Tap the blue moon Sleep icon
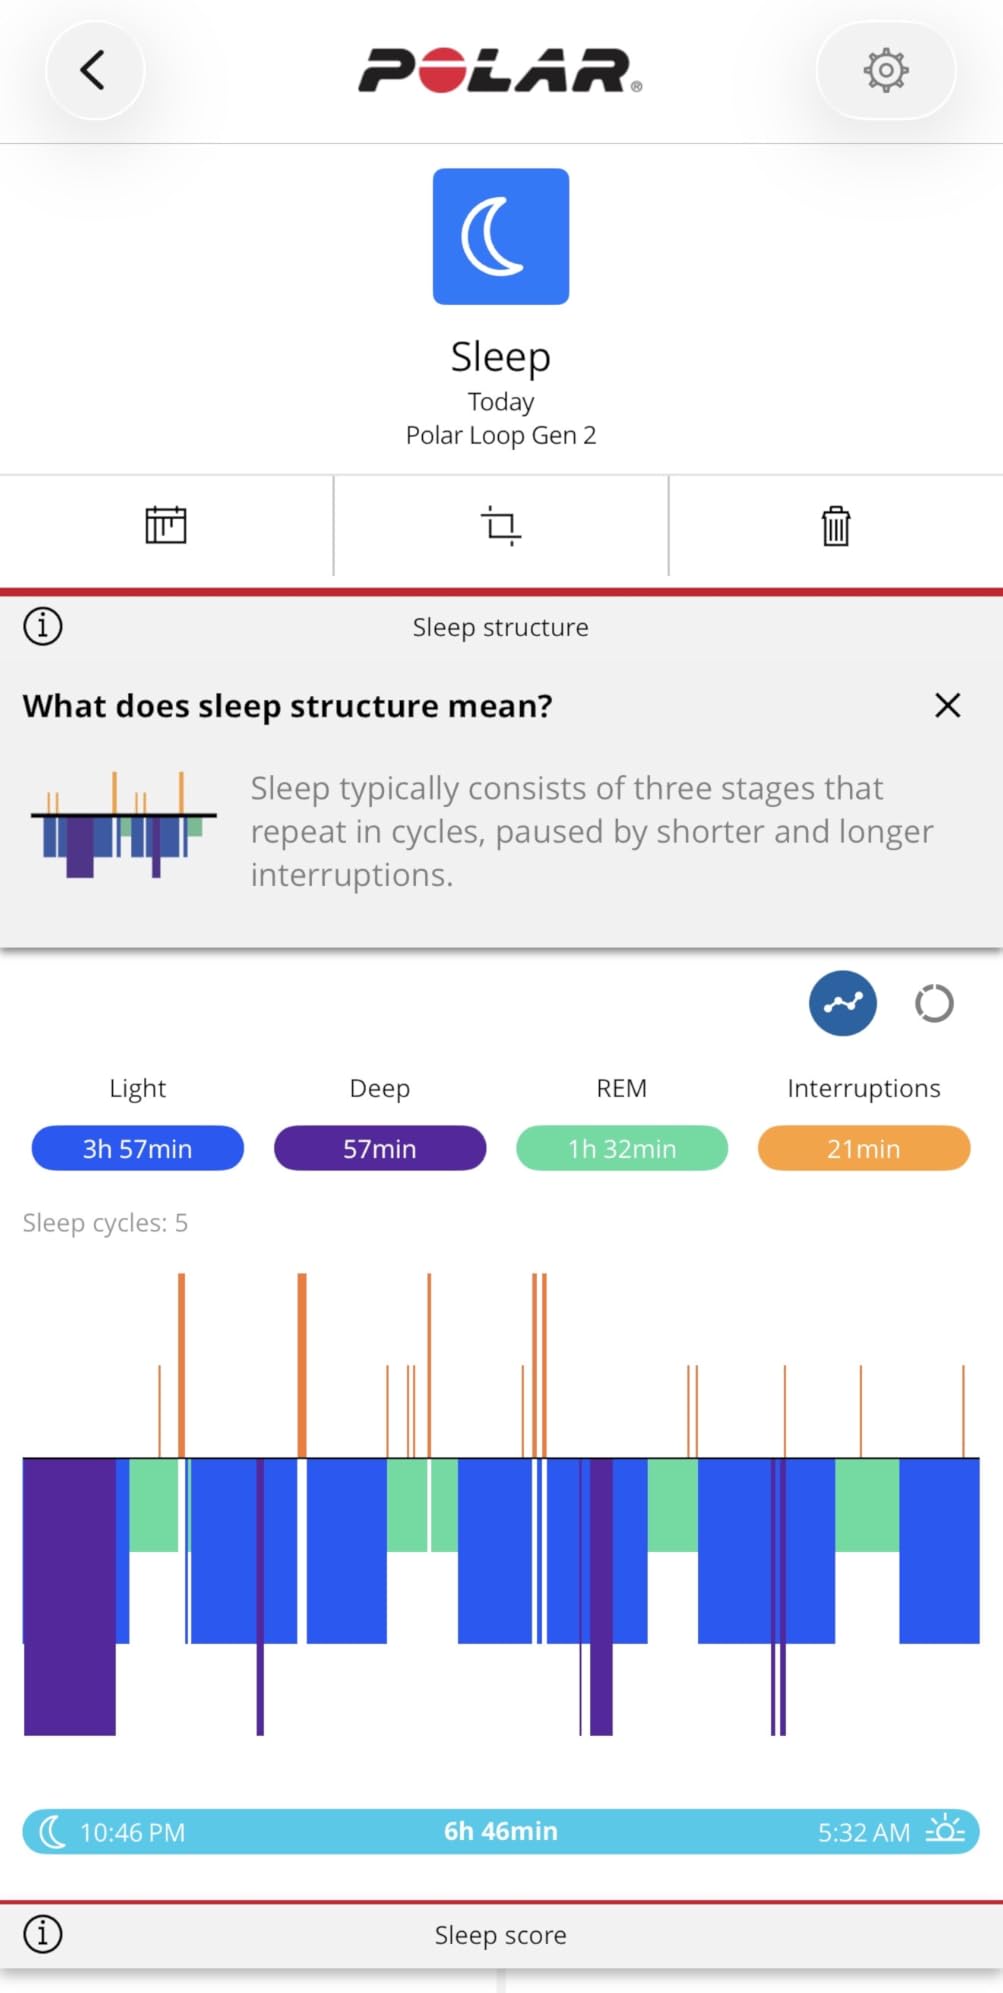Screen dimensions: 1003x1993 (x=501, y=236)
